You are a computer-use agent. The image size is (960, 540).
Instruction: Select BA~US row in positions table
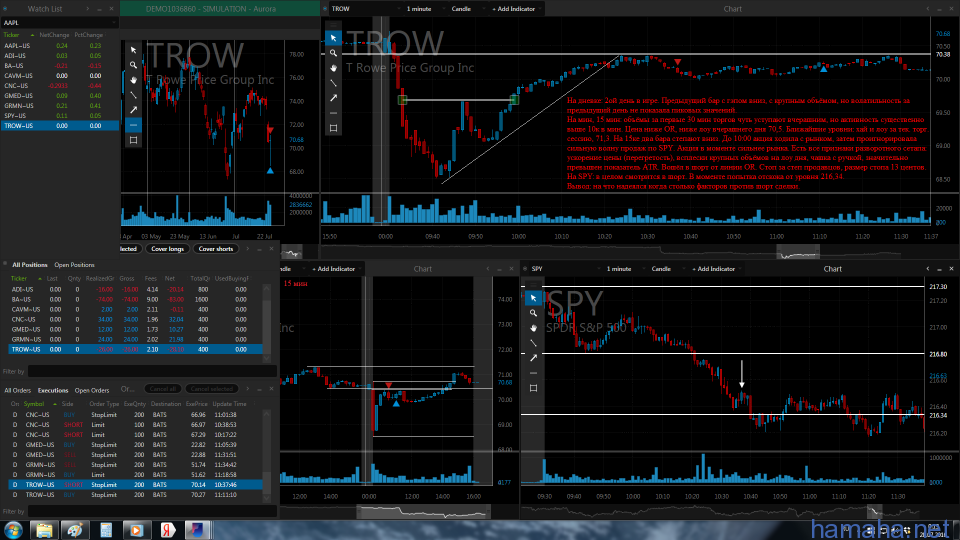(135, 299)
